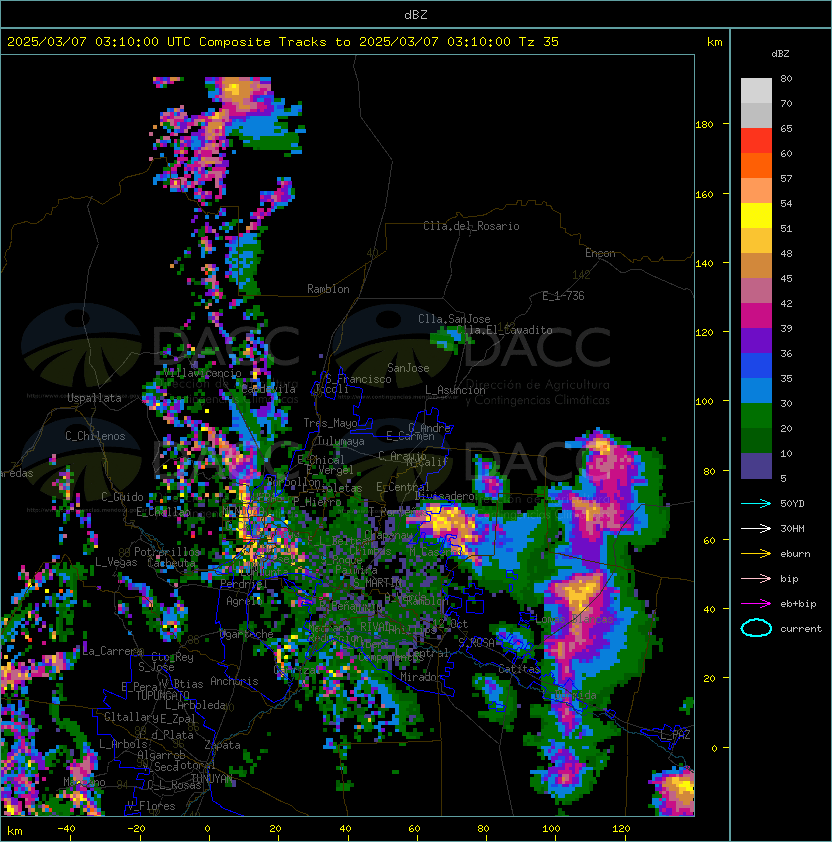
Task: Click the 'E_1-736' map label
Action: (563, 296)
